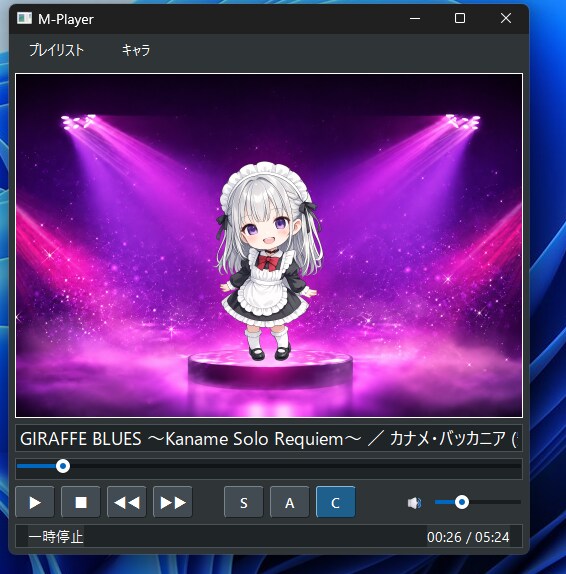Toggle the S mode button
This screenshot has width=566, height=574.
[x=243, y=502]
